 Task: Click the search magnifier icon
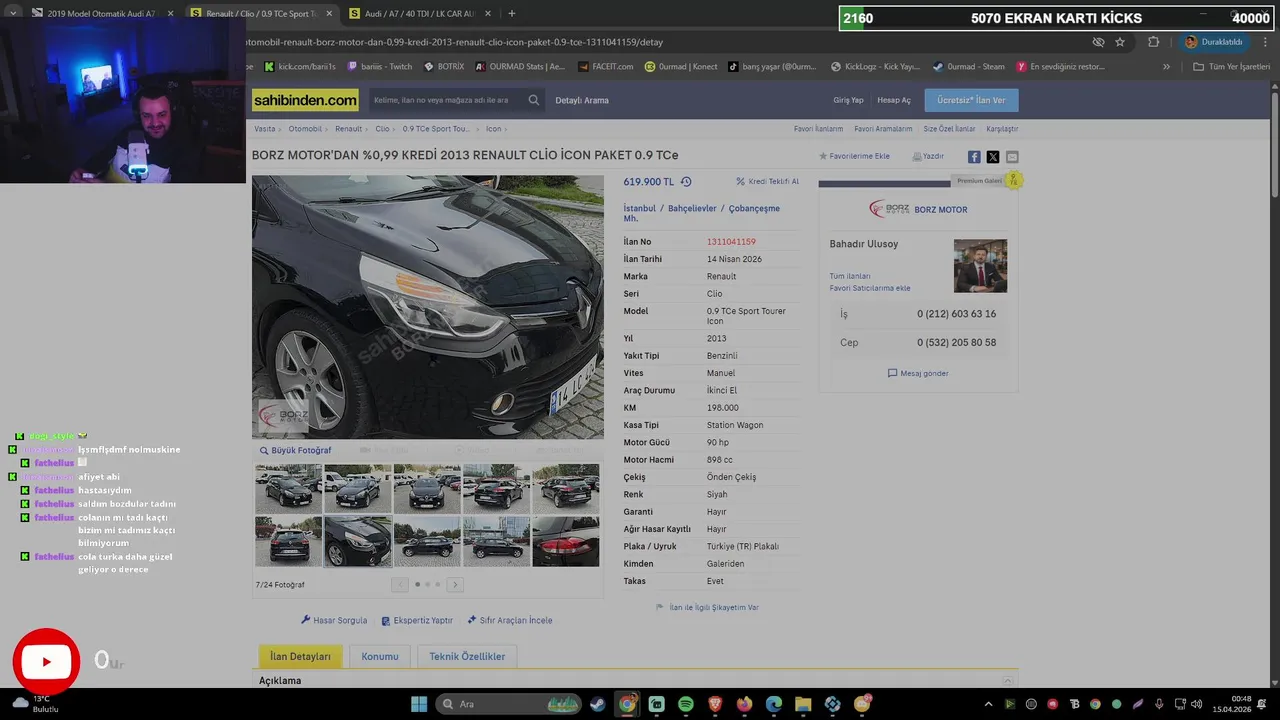point(534,100)
